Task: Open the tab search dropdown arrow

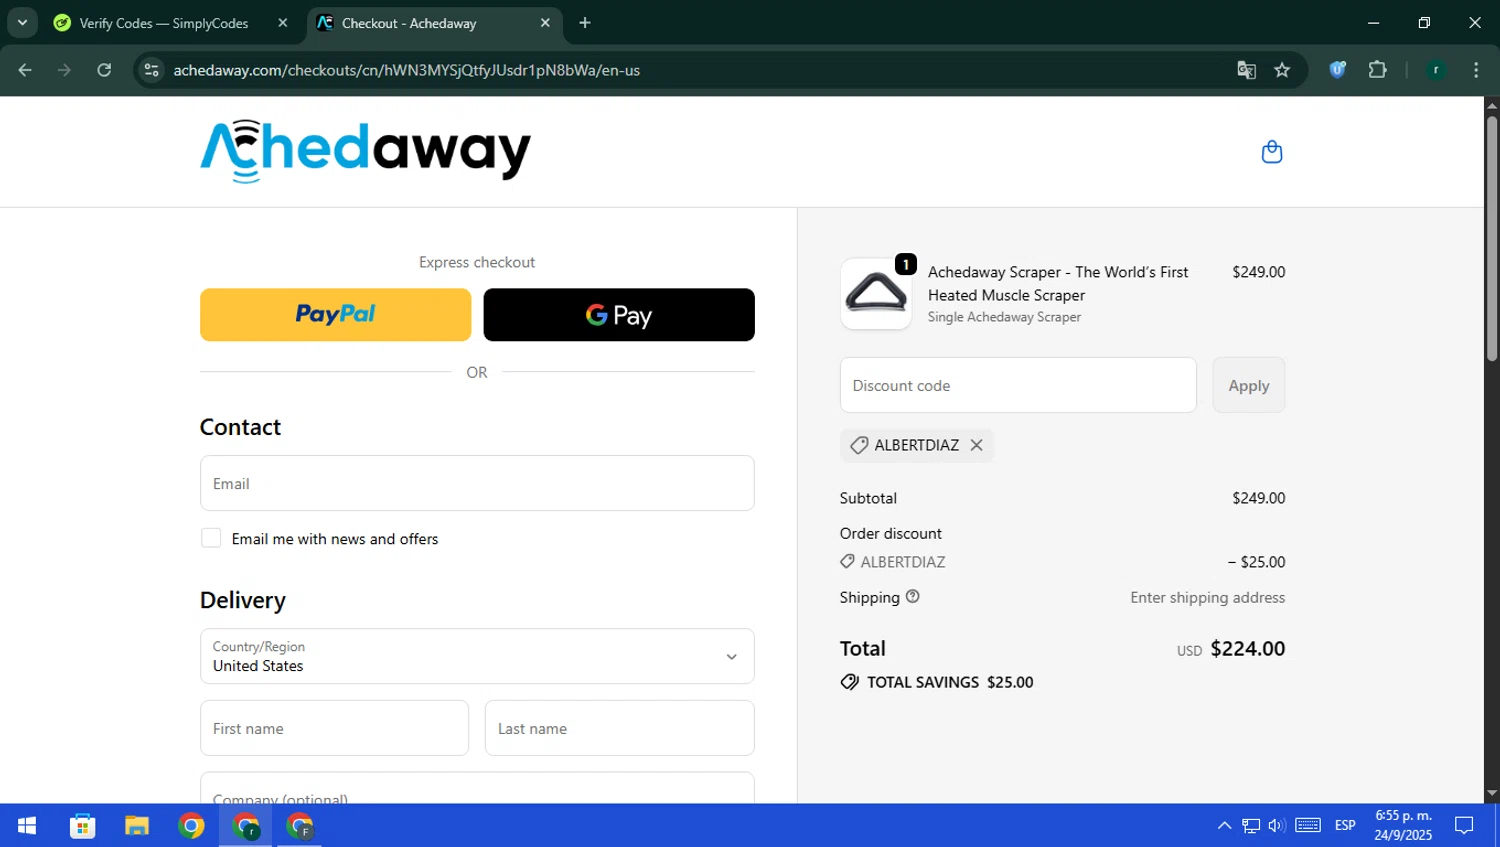Action: (22, 23)
